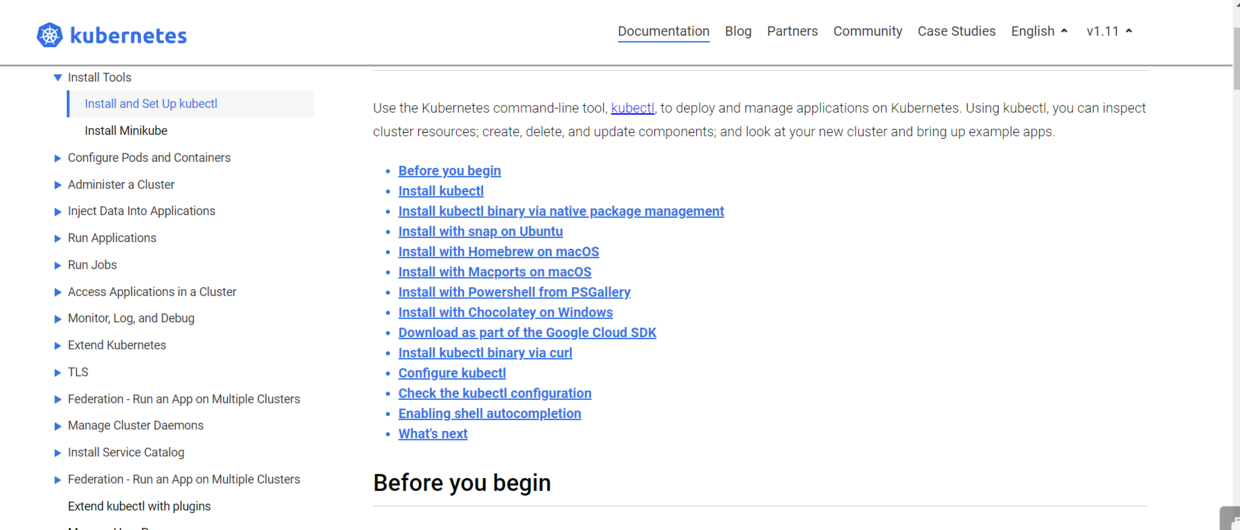1240x530 pixels.
Task: Jump to Install kubectl link
Action: pos(441,191)
